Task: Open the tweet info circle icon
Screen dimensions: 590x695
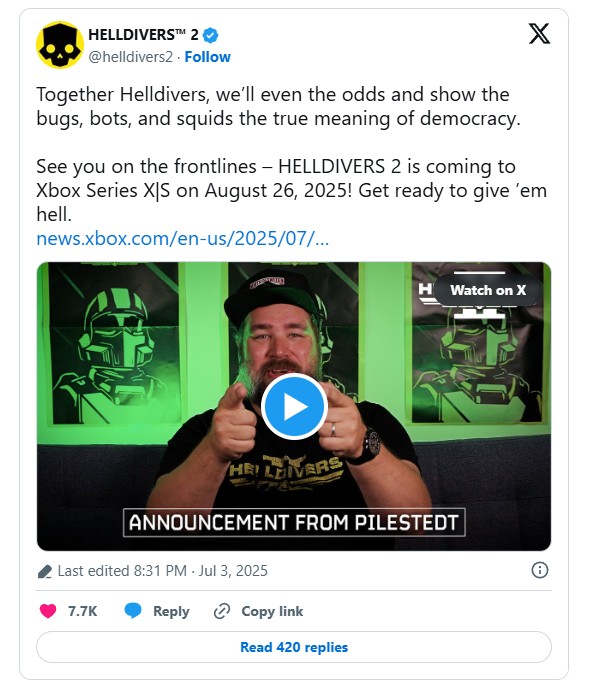Action: click(x=539, y=570)
